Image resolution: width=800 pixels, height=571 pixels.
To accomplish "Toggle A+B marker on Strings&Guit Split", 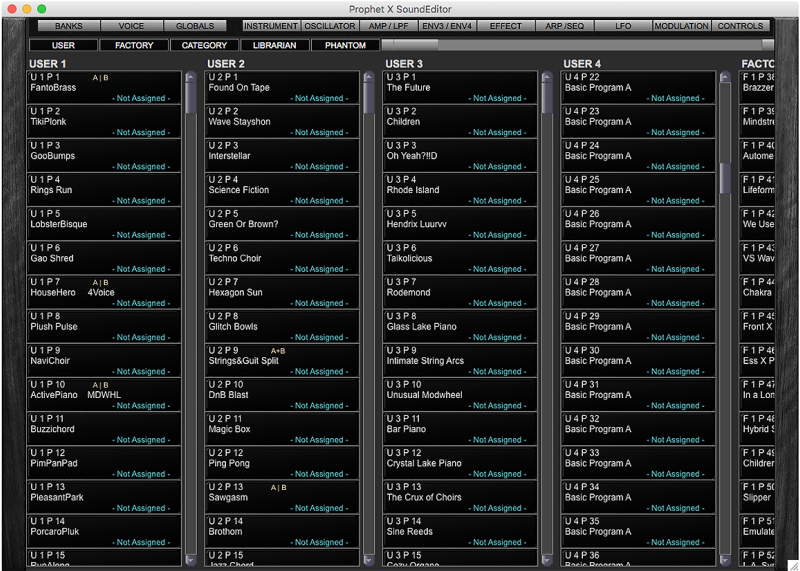I will click(x=278, y=351).
